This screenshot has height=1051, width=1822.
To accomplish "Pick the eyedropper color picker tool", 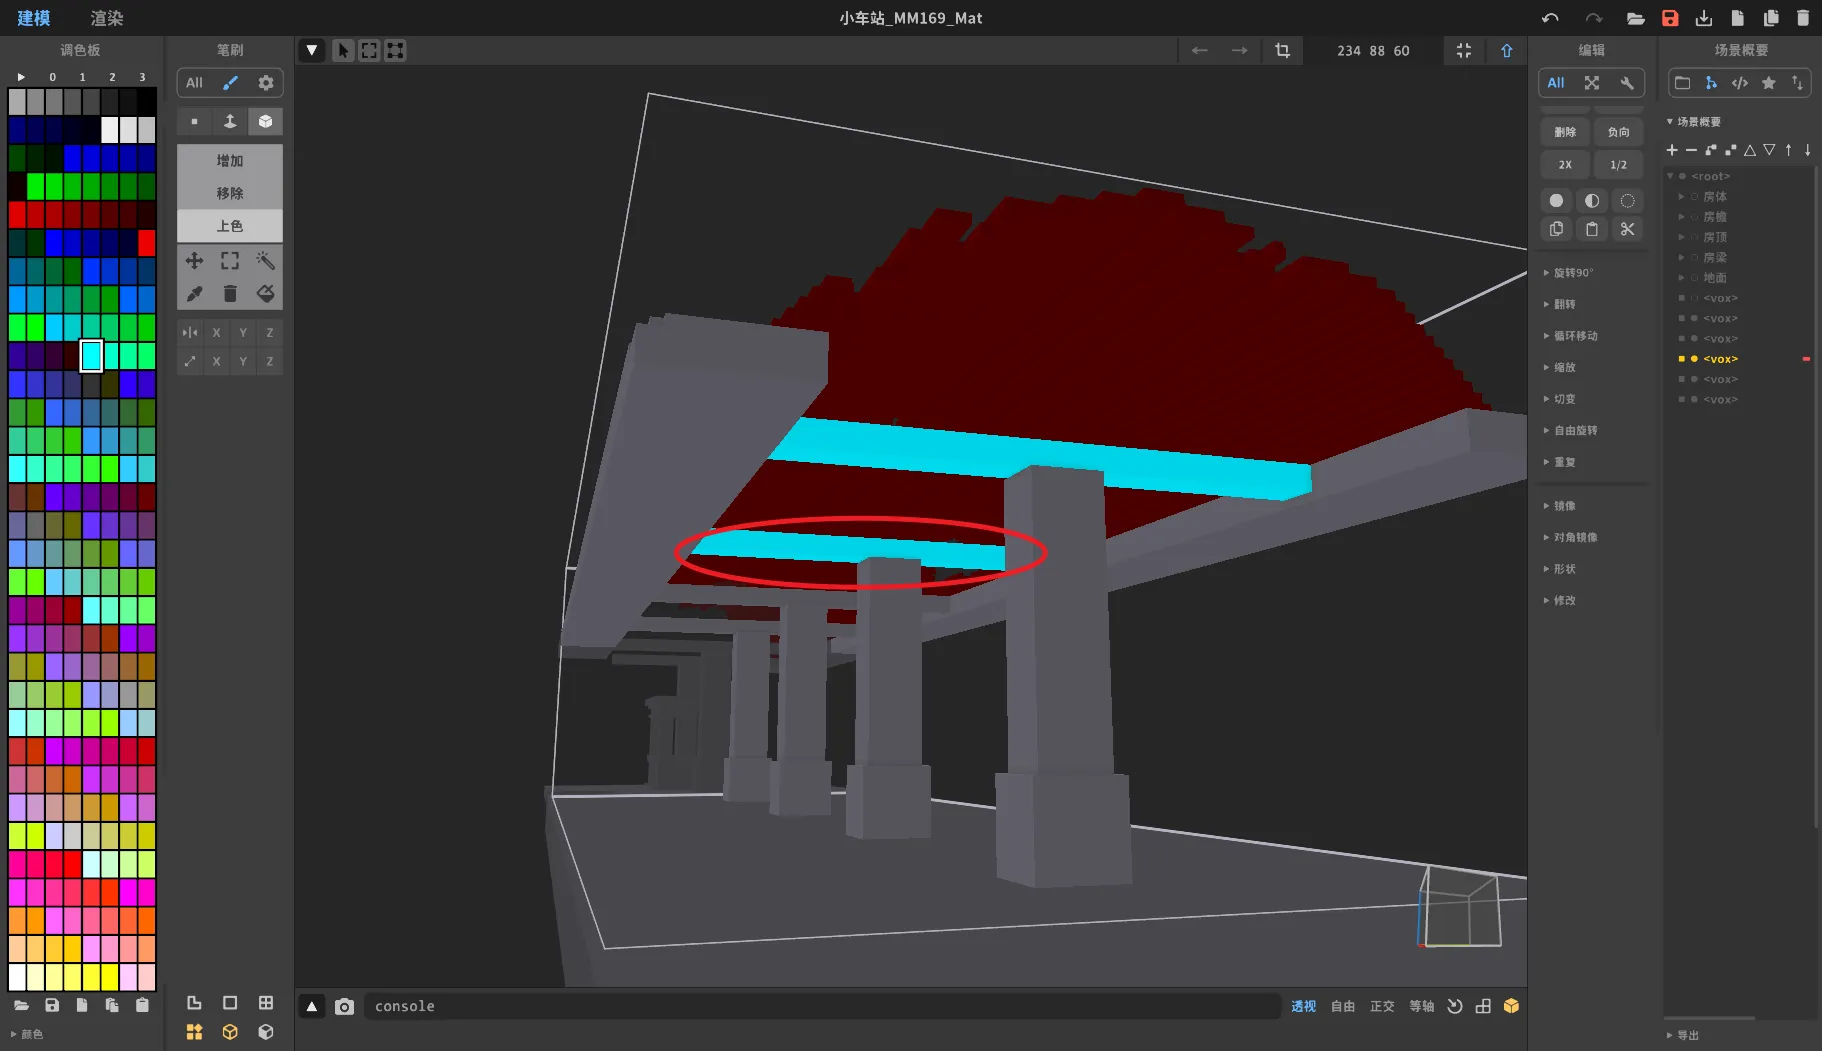I will click(194, 293).
